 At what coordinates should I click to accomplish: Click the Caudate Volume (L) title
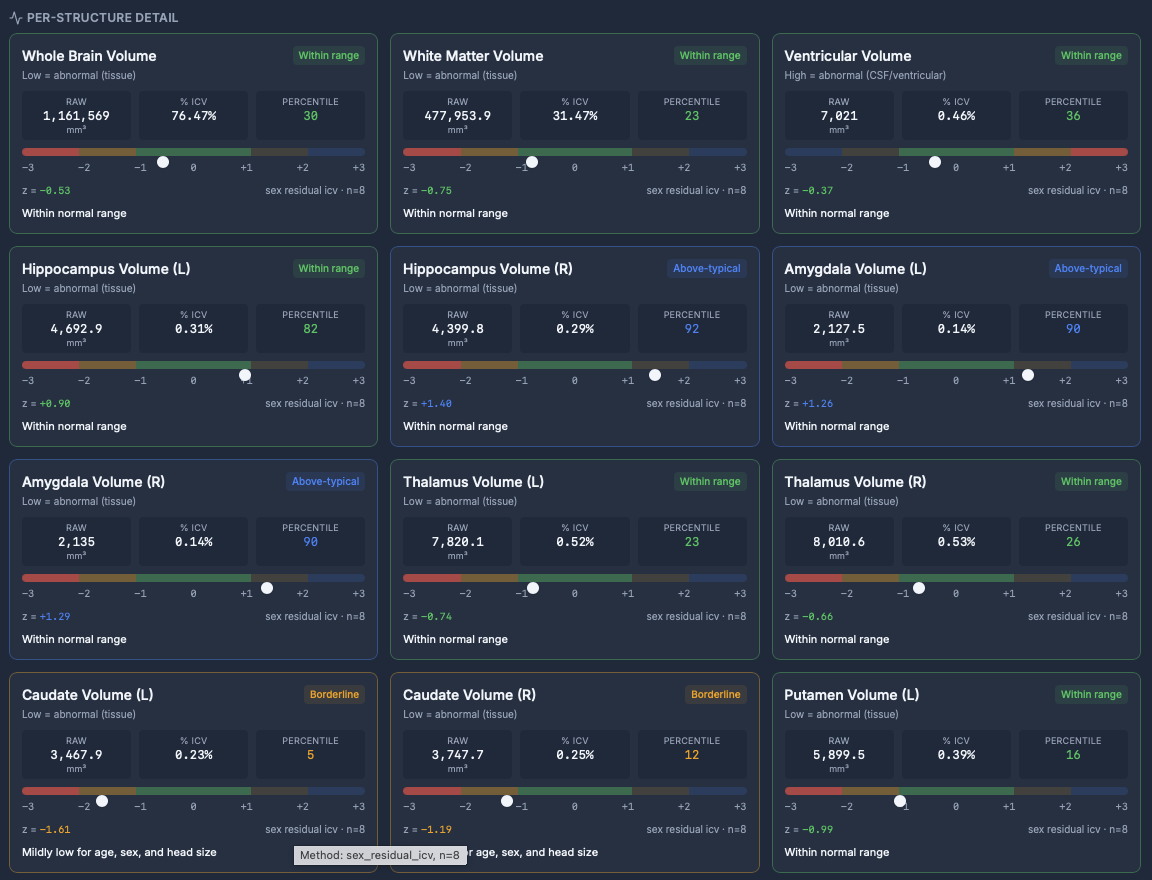click(87, 695)
